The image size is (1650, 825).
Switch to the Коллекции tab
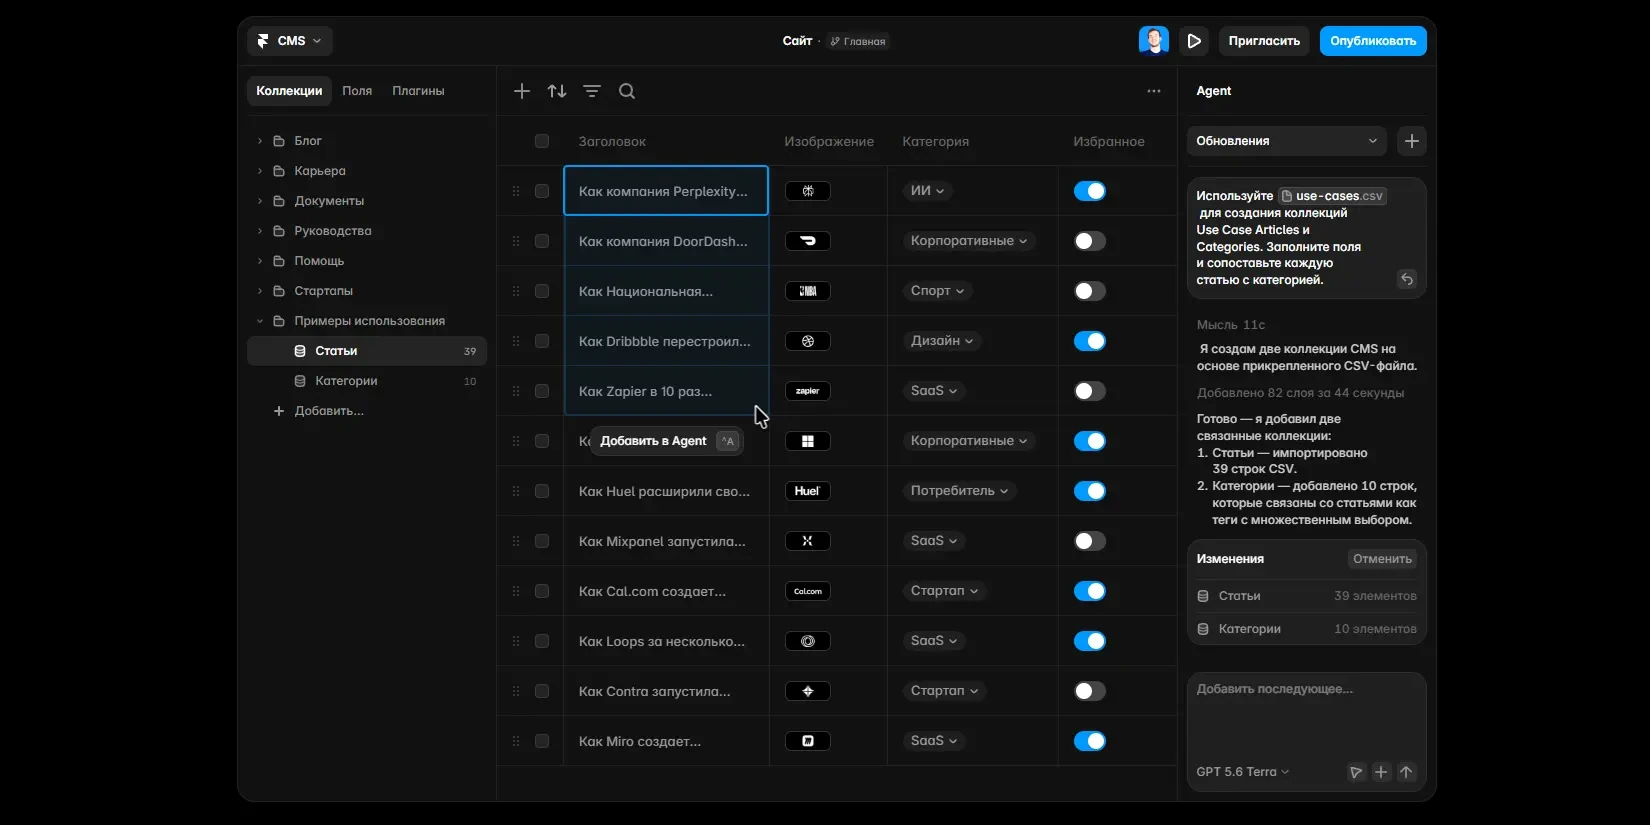point(289,91)
